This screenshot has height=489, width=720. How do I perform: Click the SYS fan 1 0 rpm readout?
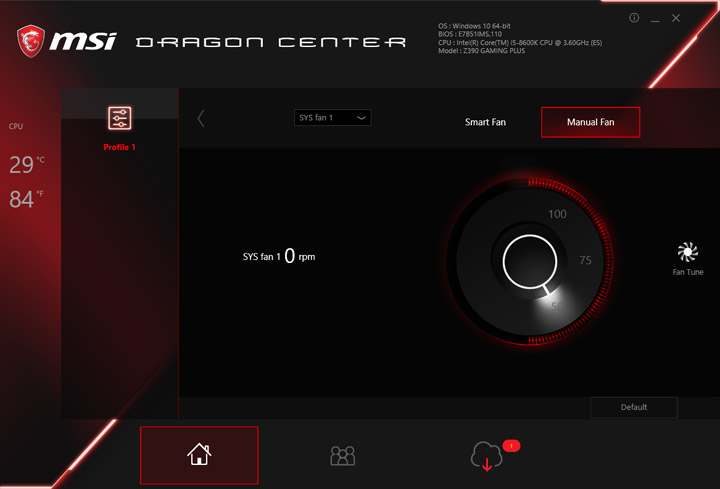[x=279, y=256]
